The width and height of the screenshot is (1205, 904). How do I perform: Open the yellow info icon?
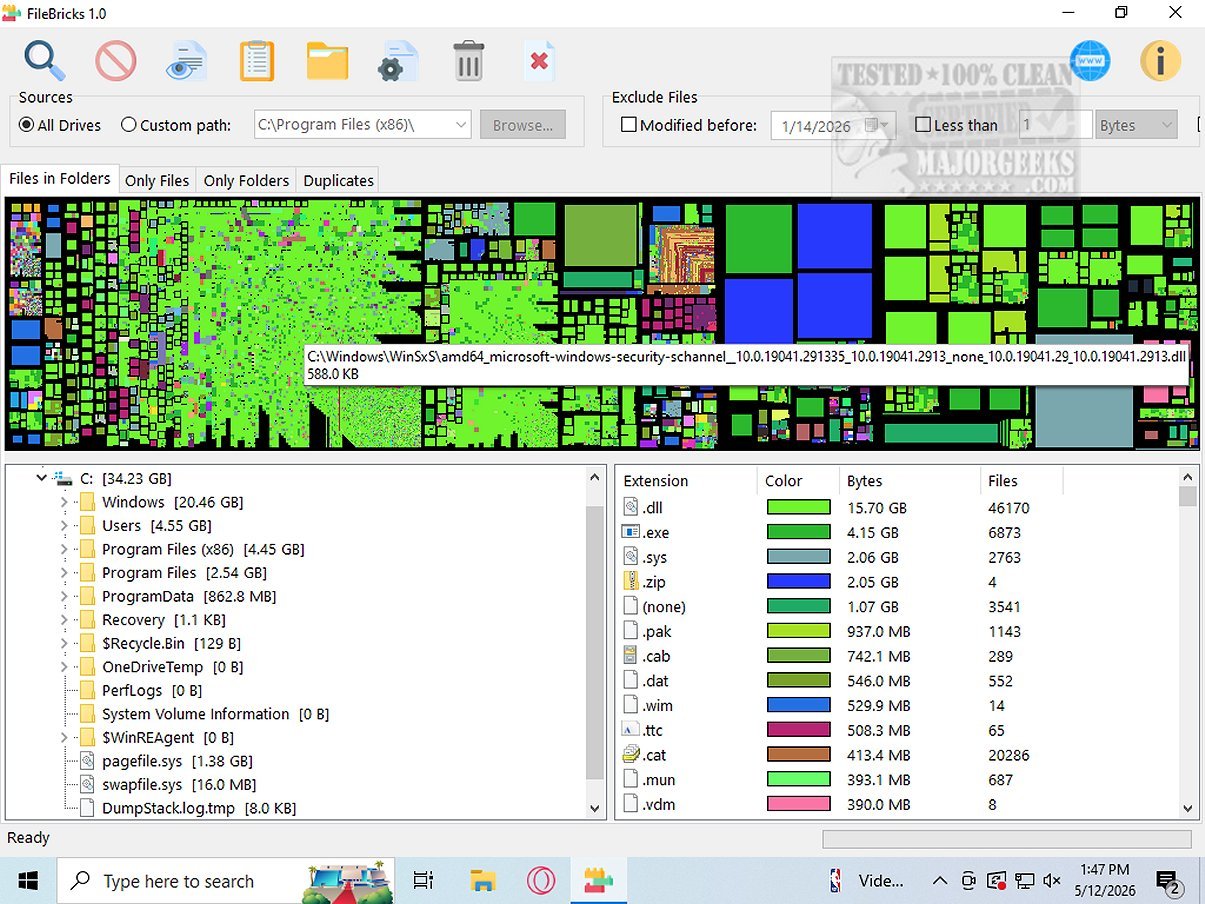pos(1160,61)
